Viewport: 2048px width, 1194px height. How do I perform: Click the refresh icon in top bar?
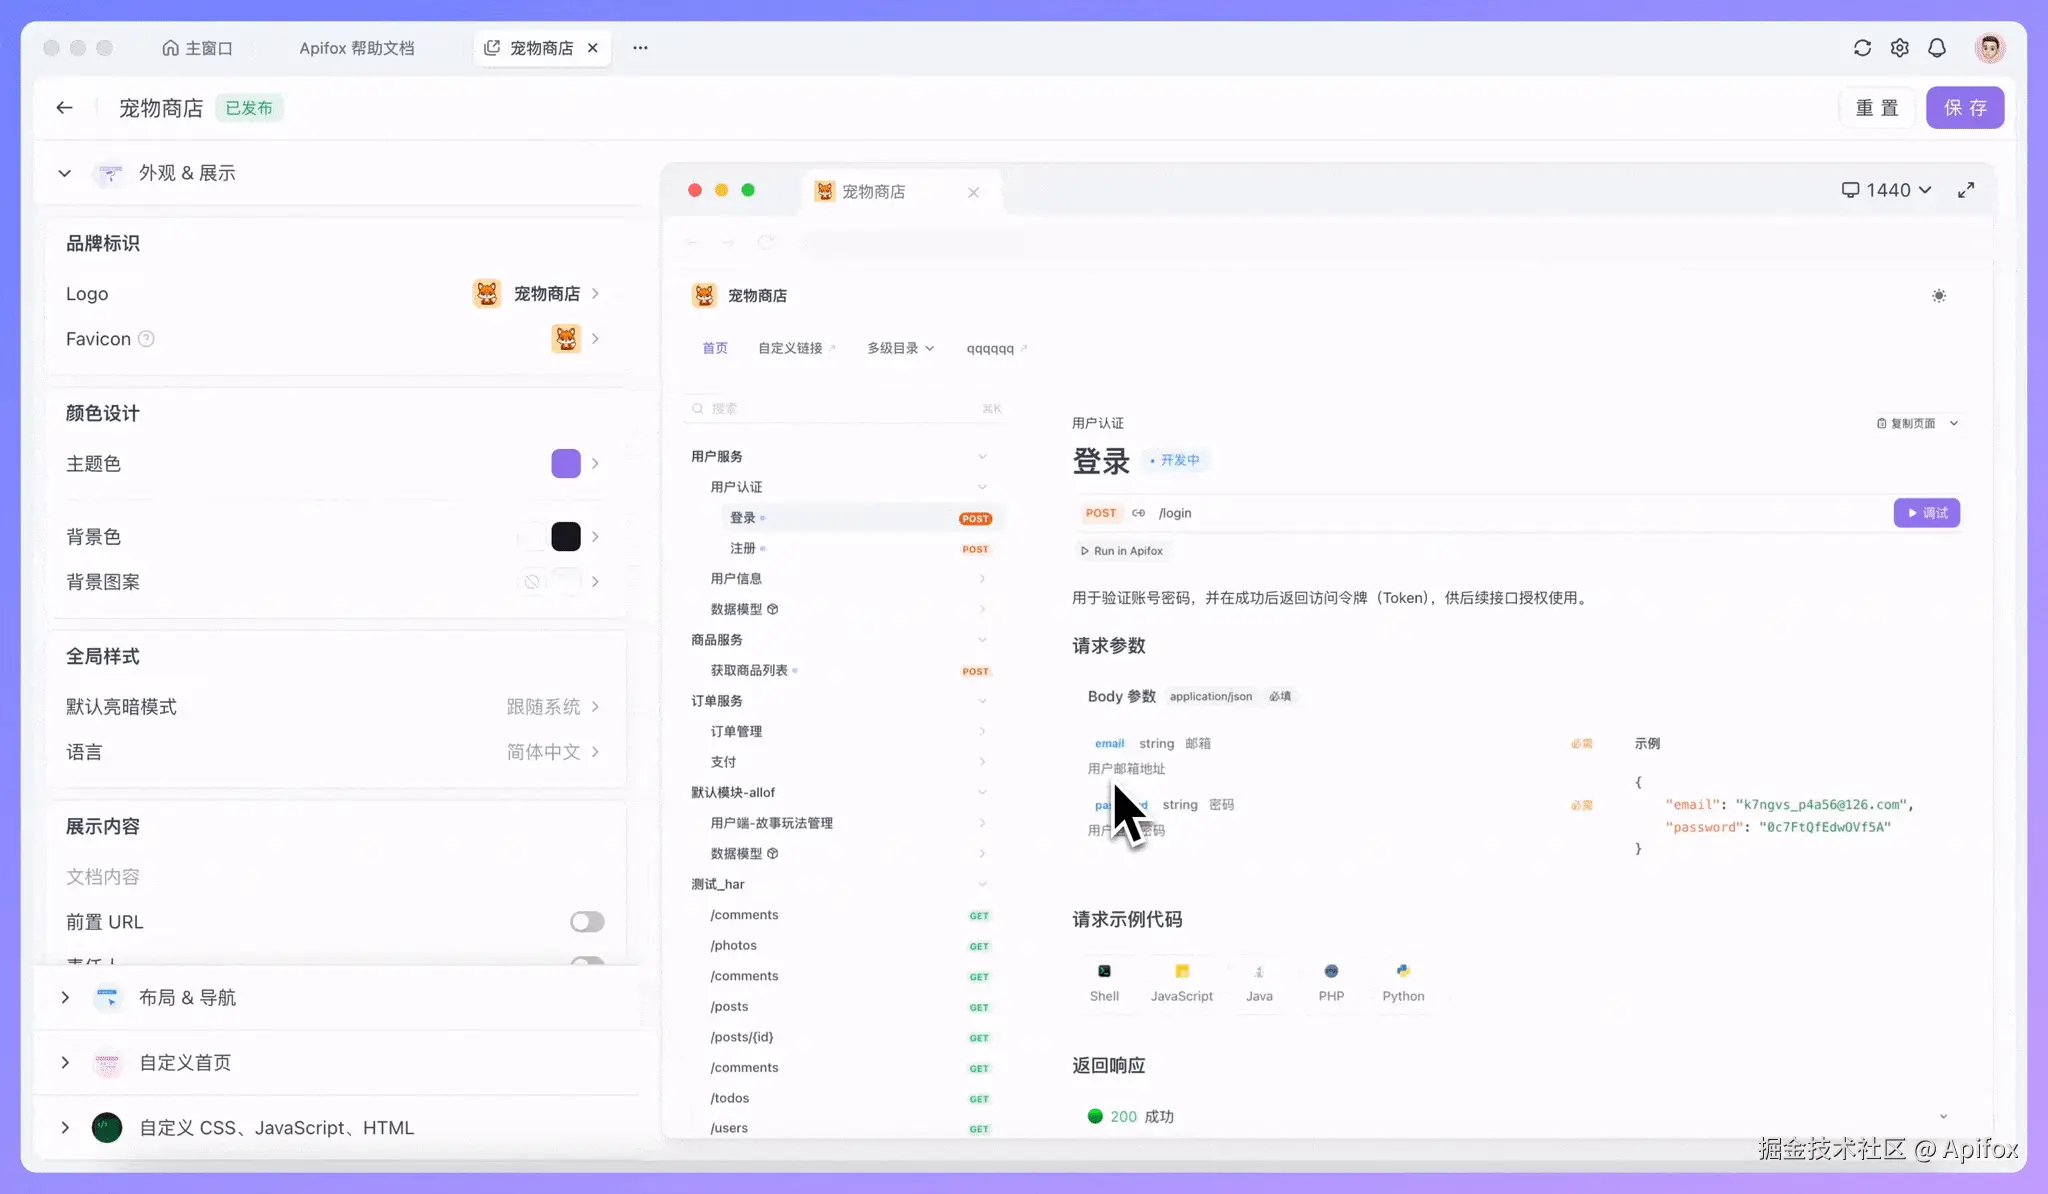[1862, 48]
